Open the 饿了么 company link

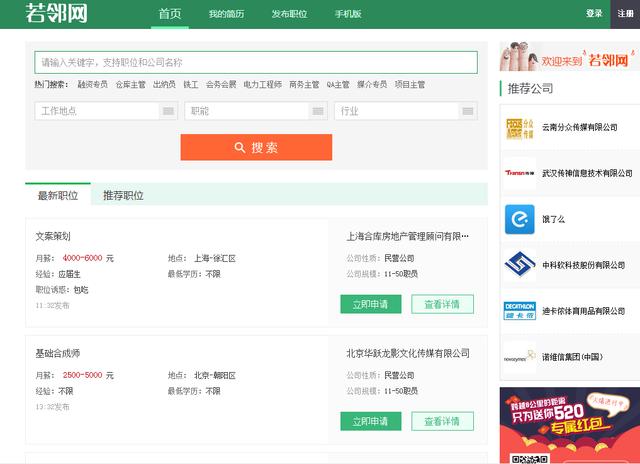click(553, 219)
